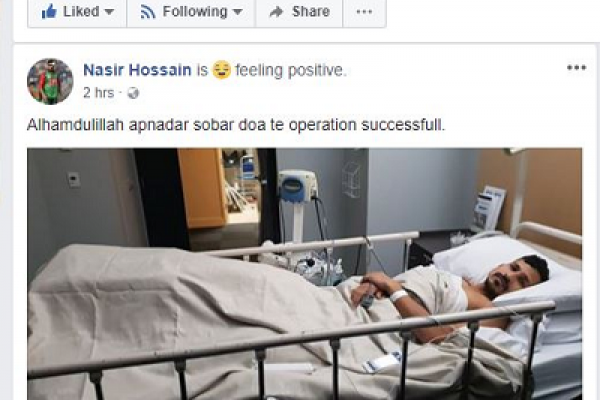Click the thumbs-up Liked icon
This screenshot has height=400, width=600.
(x=49, y=12)
